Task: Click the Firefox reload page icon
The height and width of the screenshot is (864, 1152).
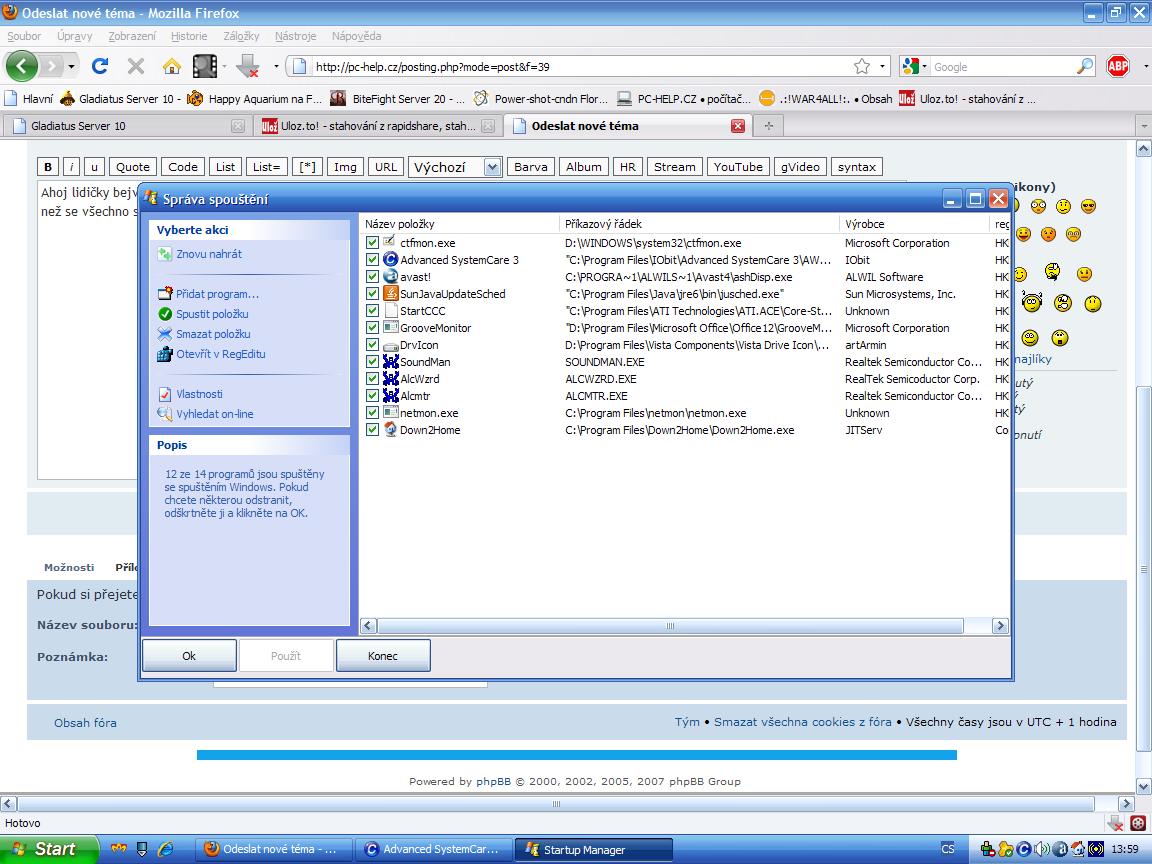Action: click(x=100, y=66)
